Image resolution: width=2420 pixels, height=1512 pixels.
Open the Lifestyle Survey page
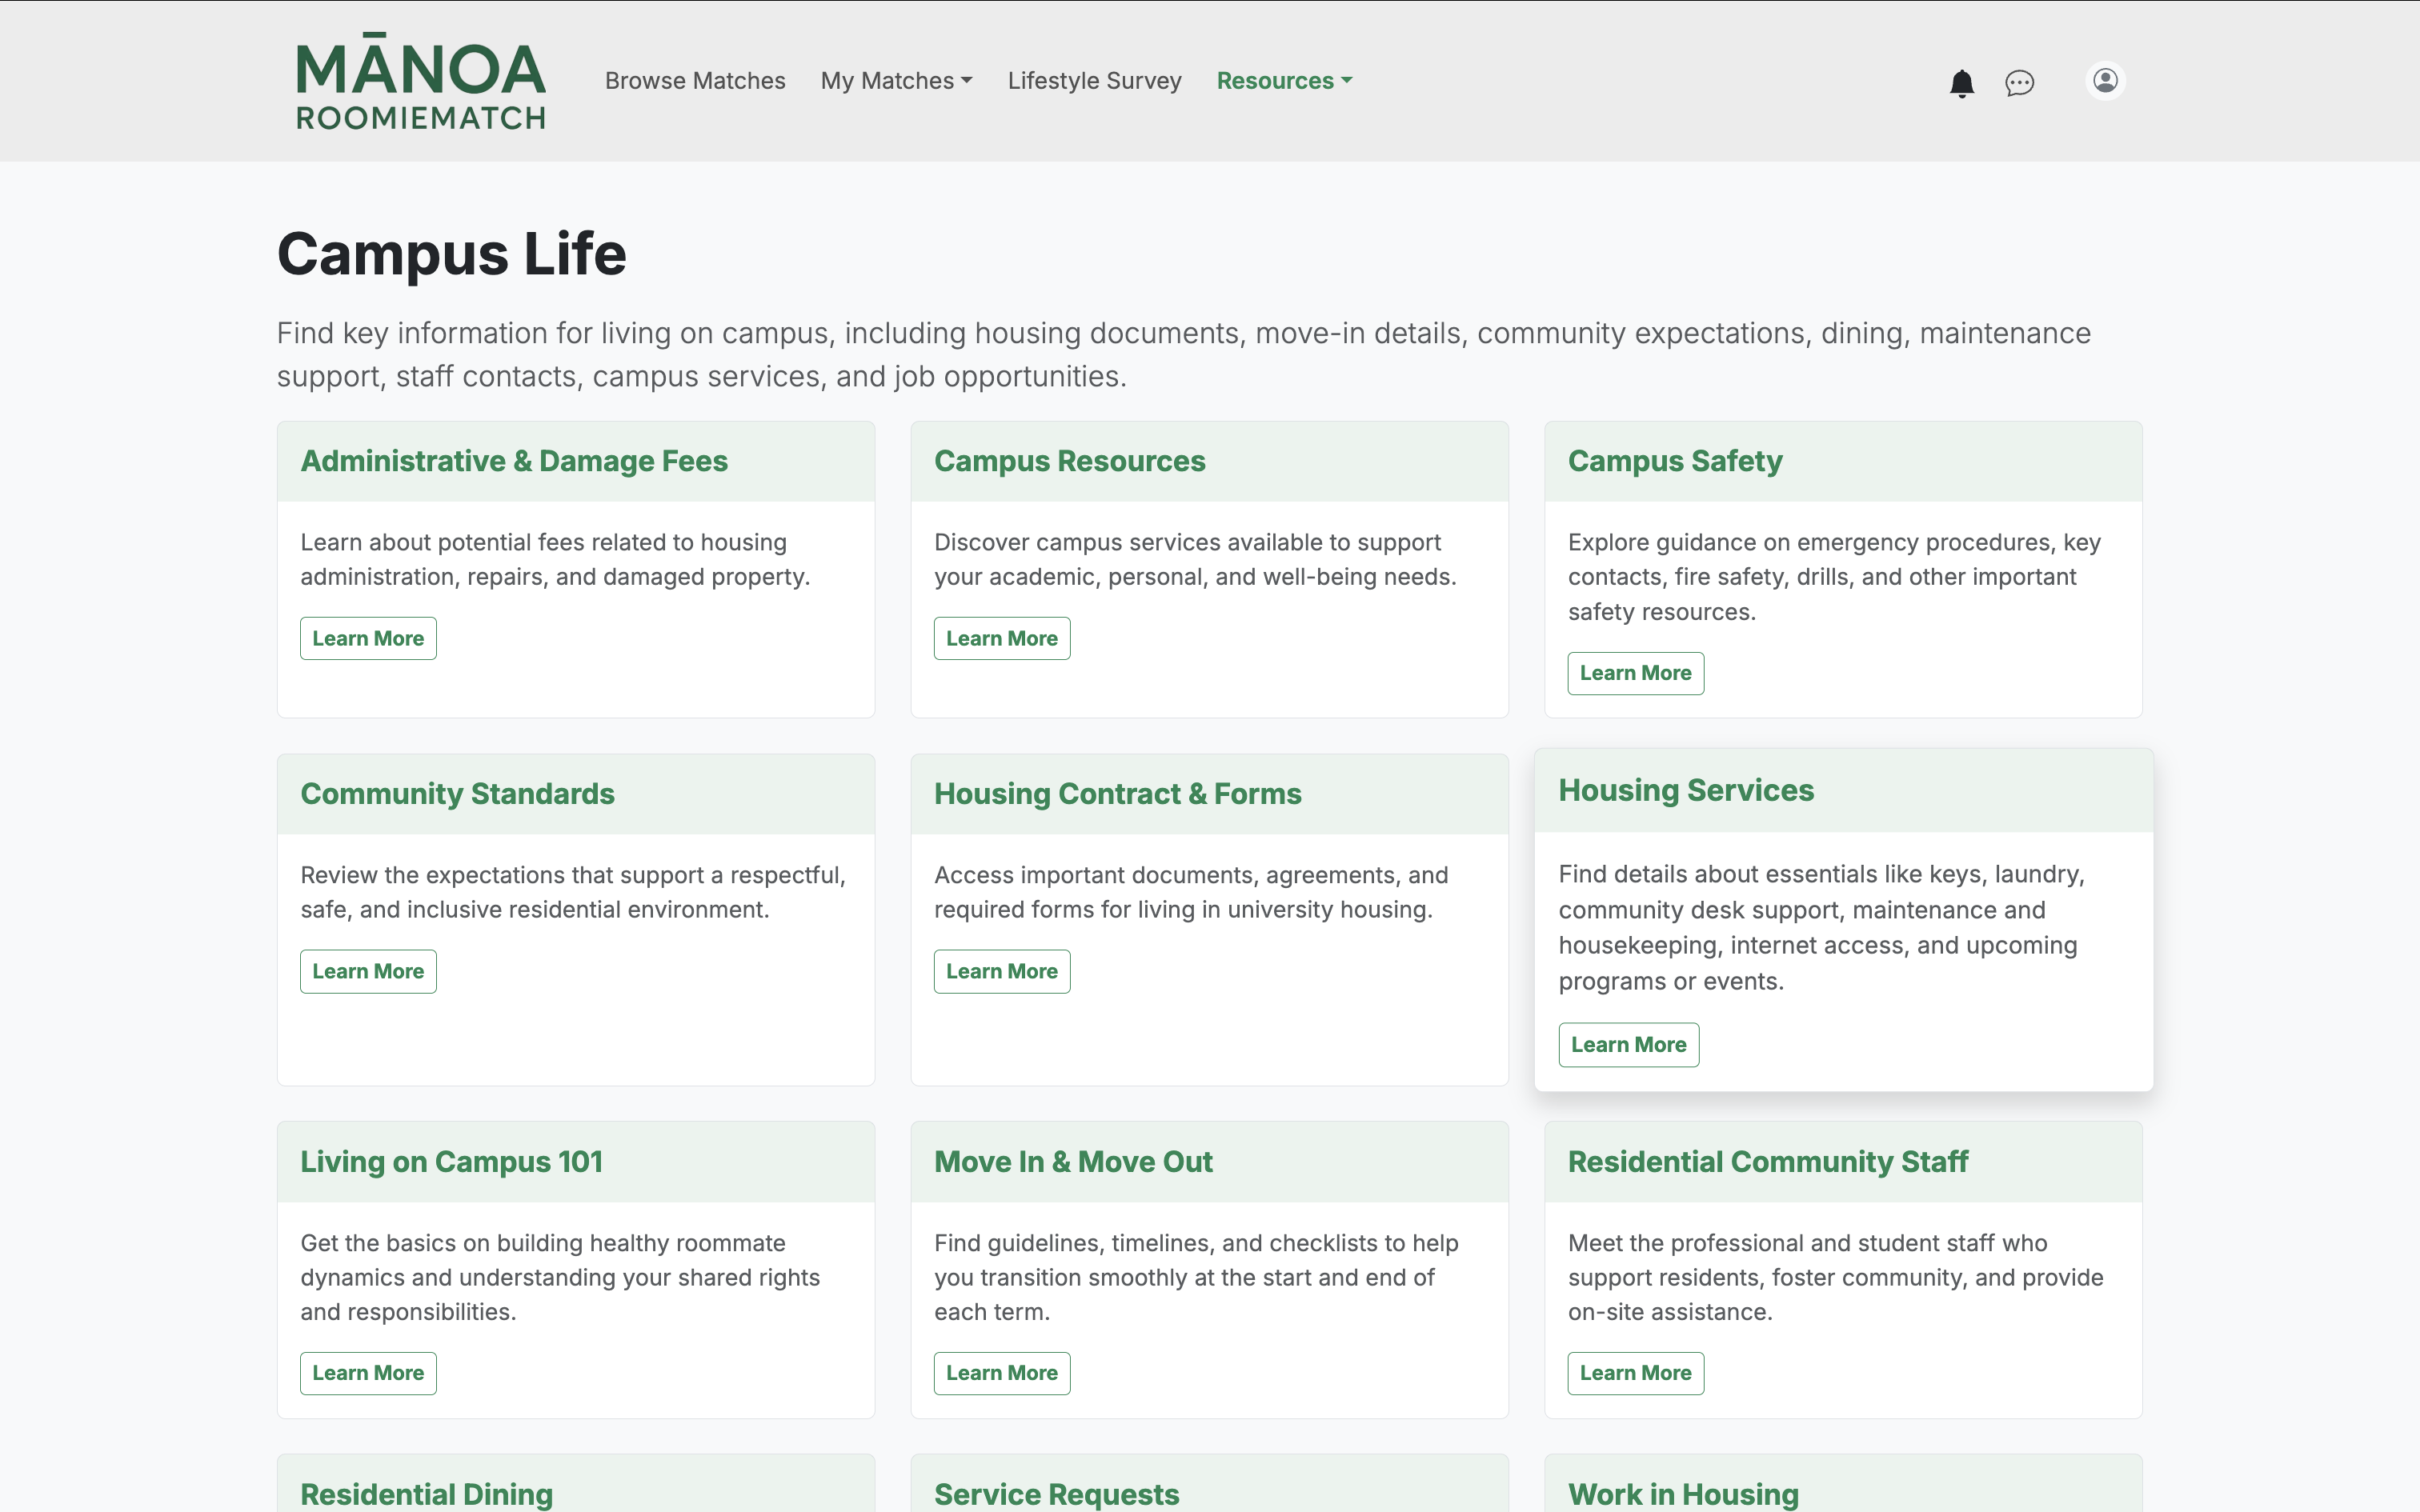point(1094,81)
